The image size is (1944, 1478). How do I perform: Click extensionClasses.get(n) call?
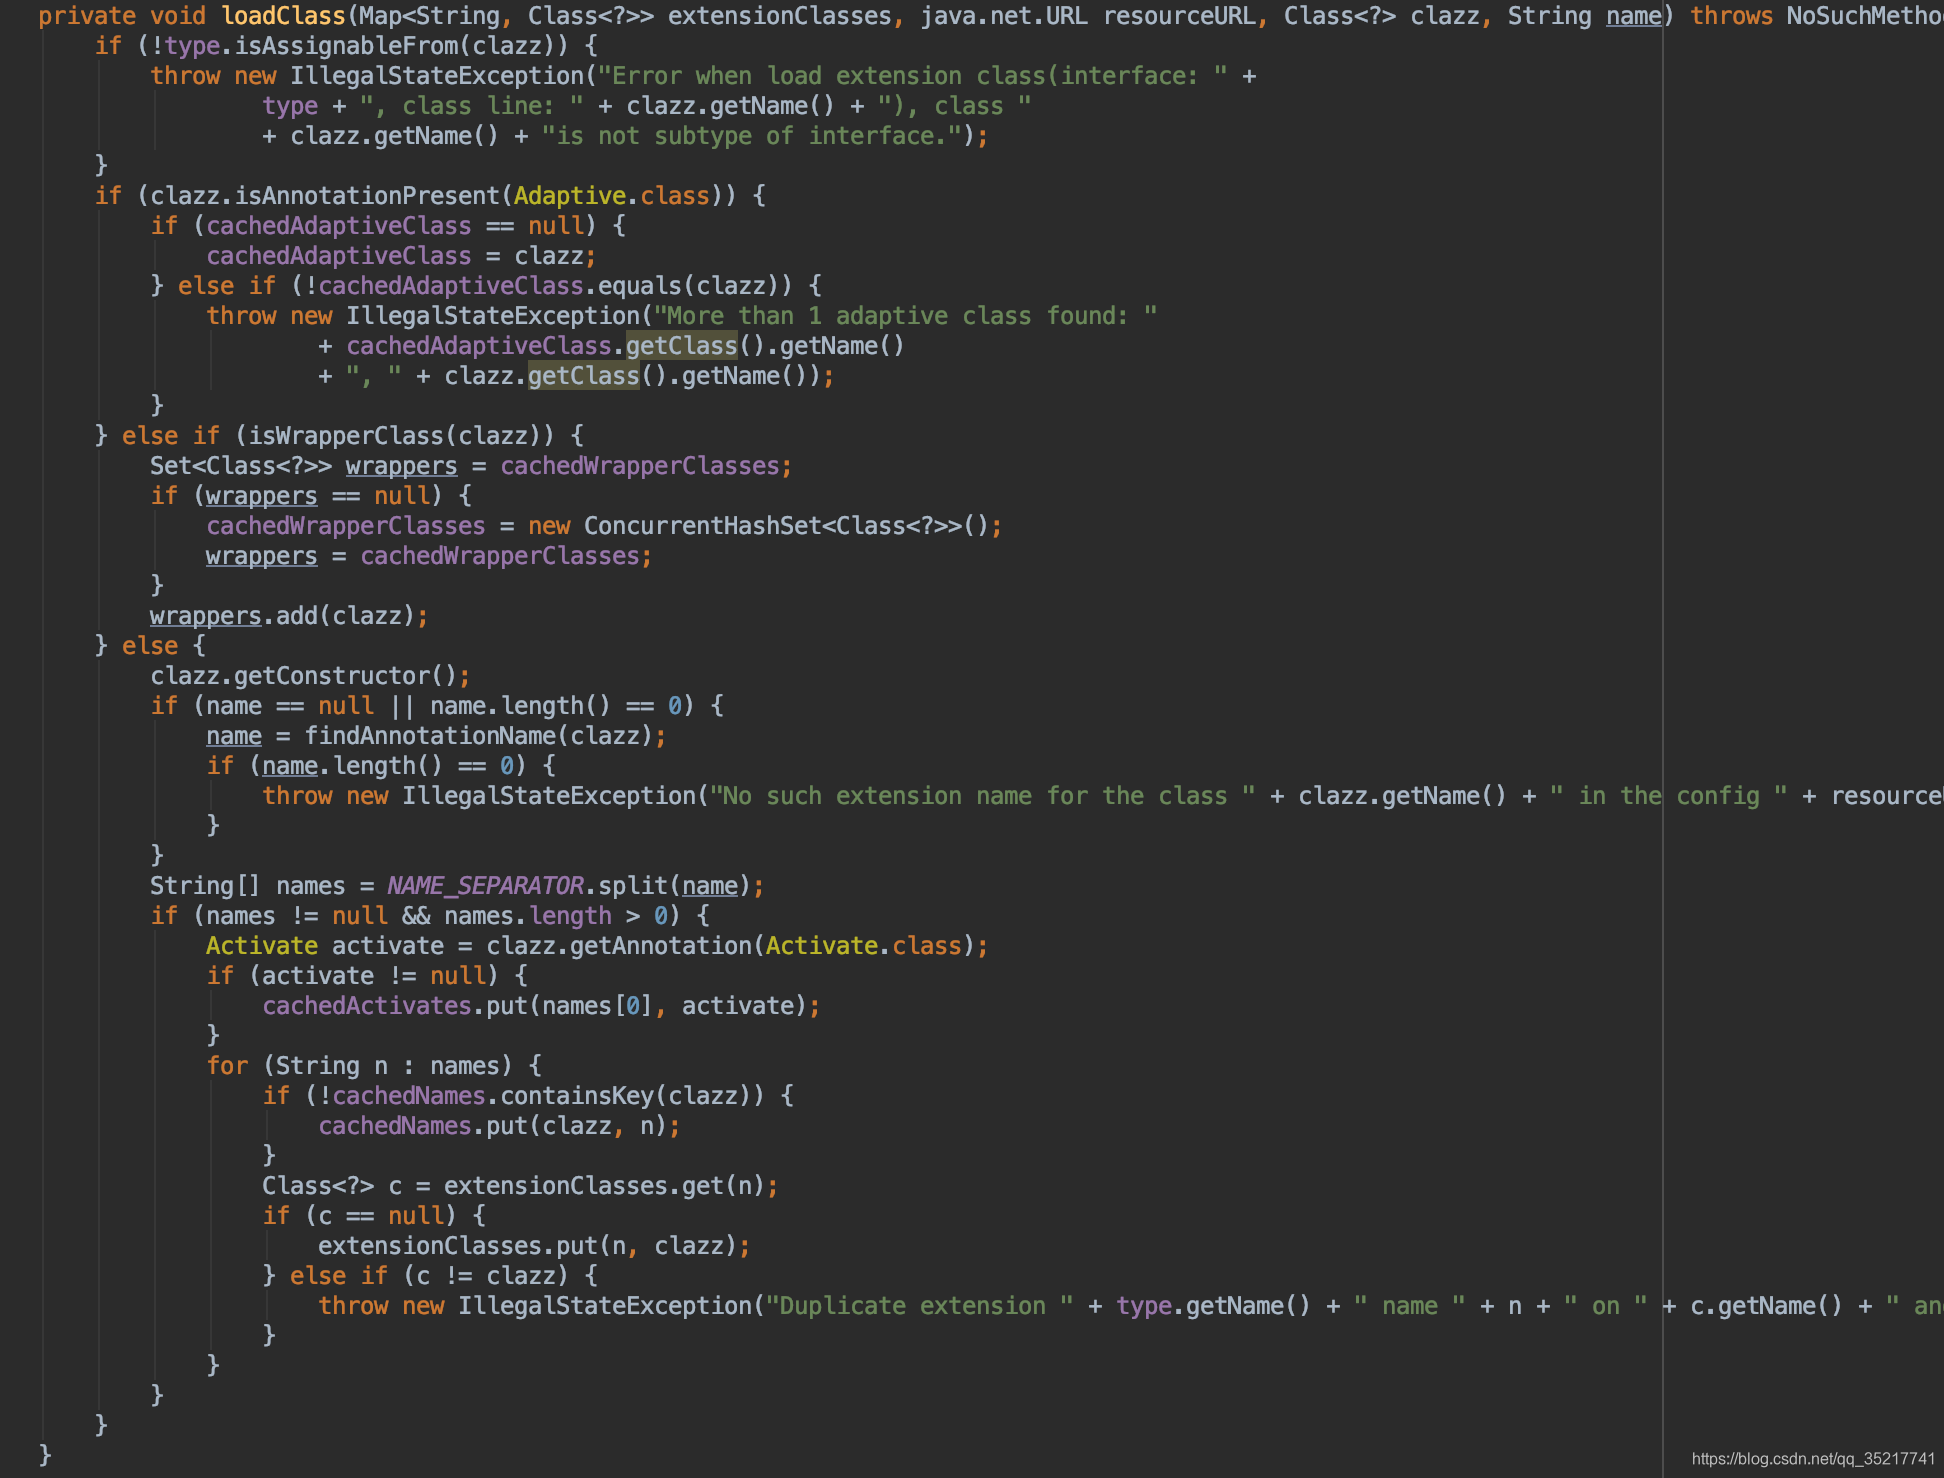coord(604,1186)
